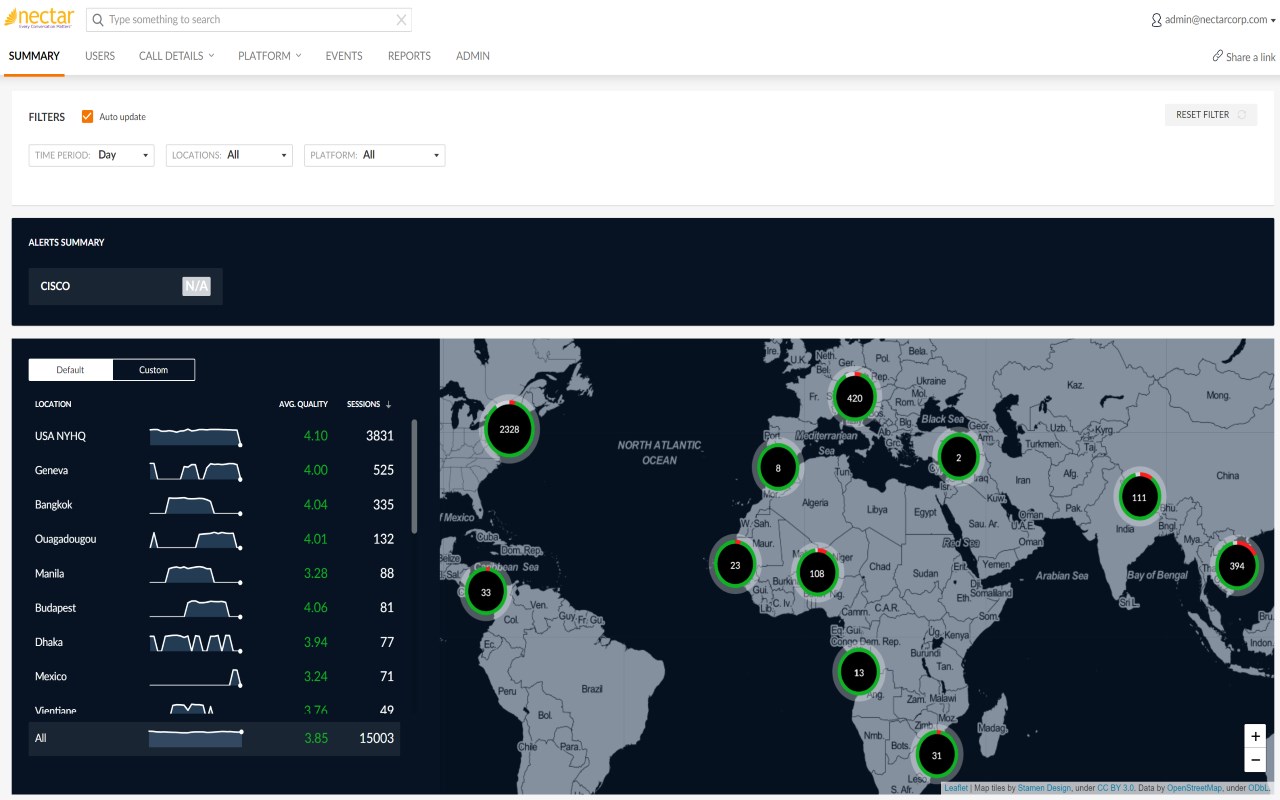Click the user profile icon
Image resolution: width=1280 pixels, height=800 pixels.
point(1157,20)
